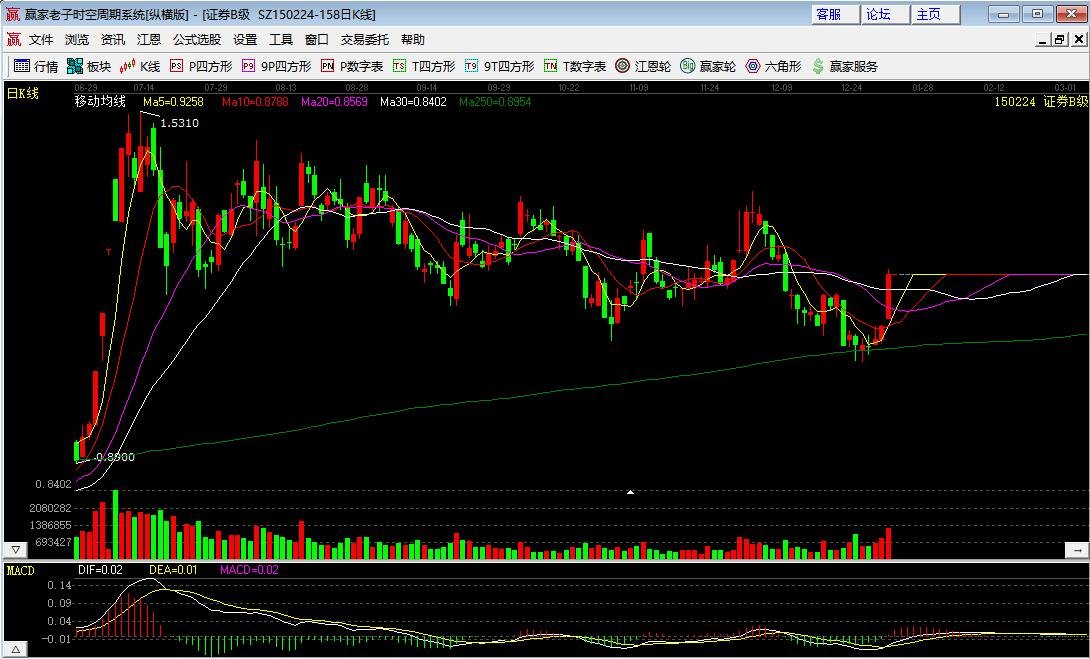
Task: Select the Ma10=0.8788 value
Action: tap(255, 101)
